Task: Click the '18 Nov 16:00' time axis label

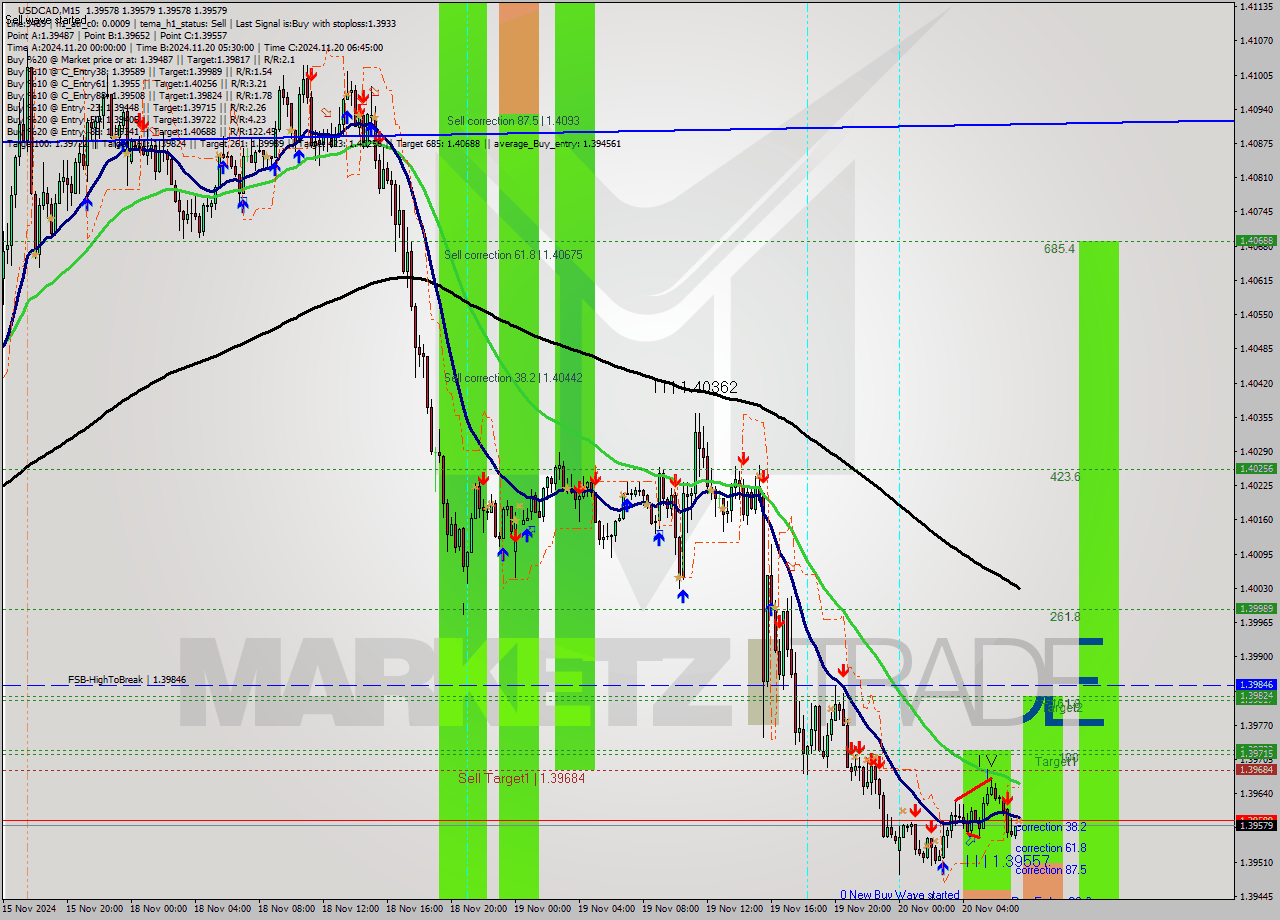Action: (x=415, y=909)
